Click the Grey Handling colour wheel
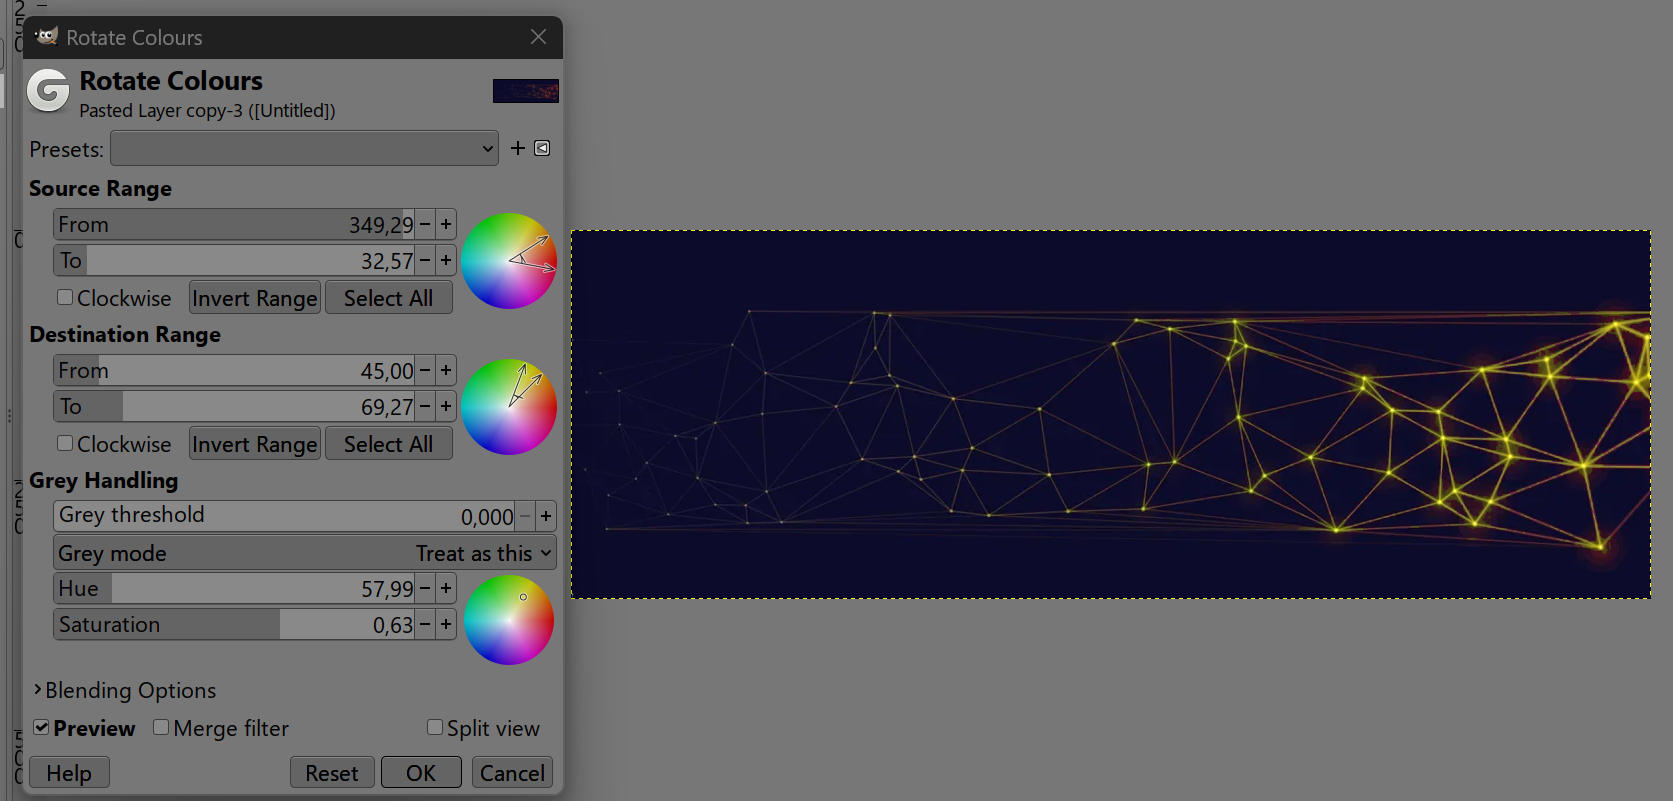Viewport: 1673px width, 801px height. coord(509,620)
